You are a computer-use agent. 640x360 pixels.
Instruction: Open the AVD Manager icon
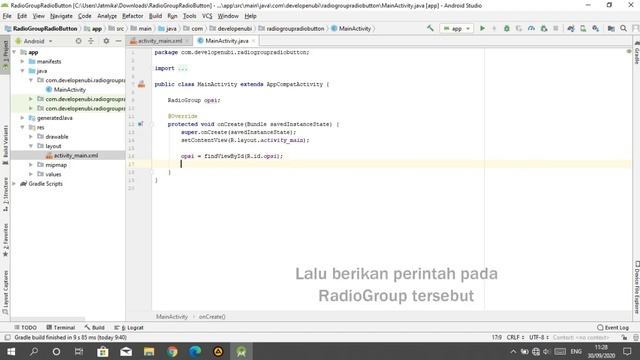(583, 28)
